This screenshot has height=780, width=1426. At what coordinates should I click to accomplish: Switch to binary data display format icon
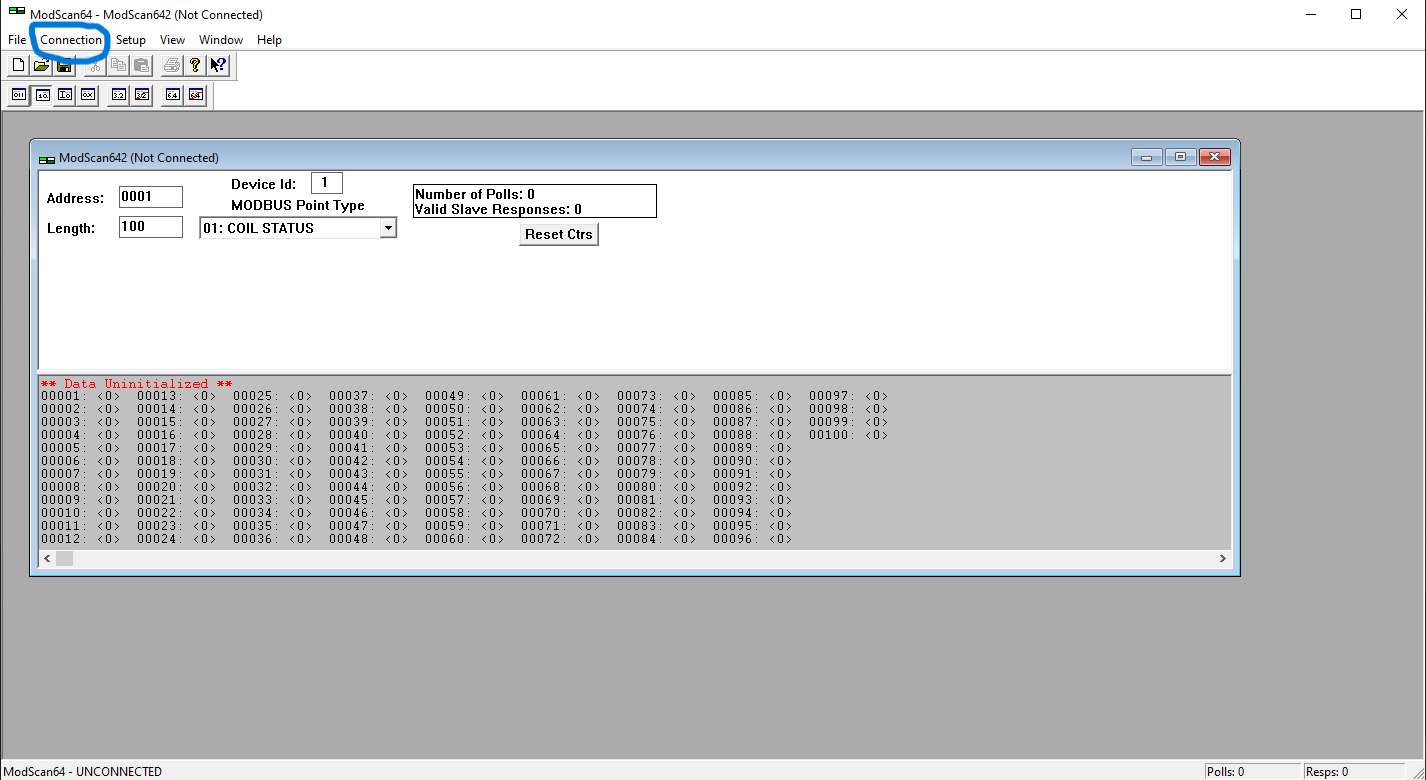[19, 95]
